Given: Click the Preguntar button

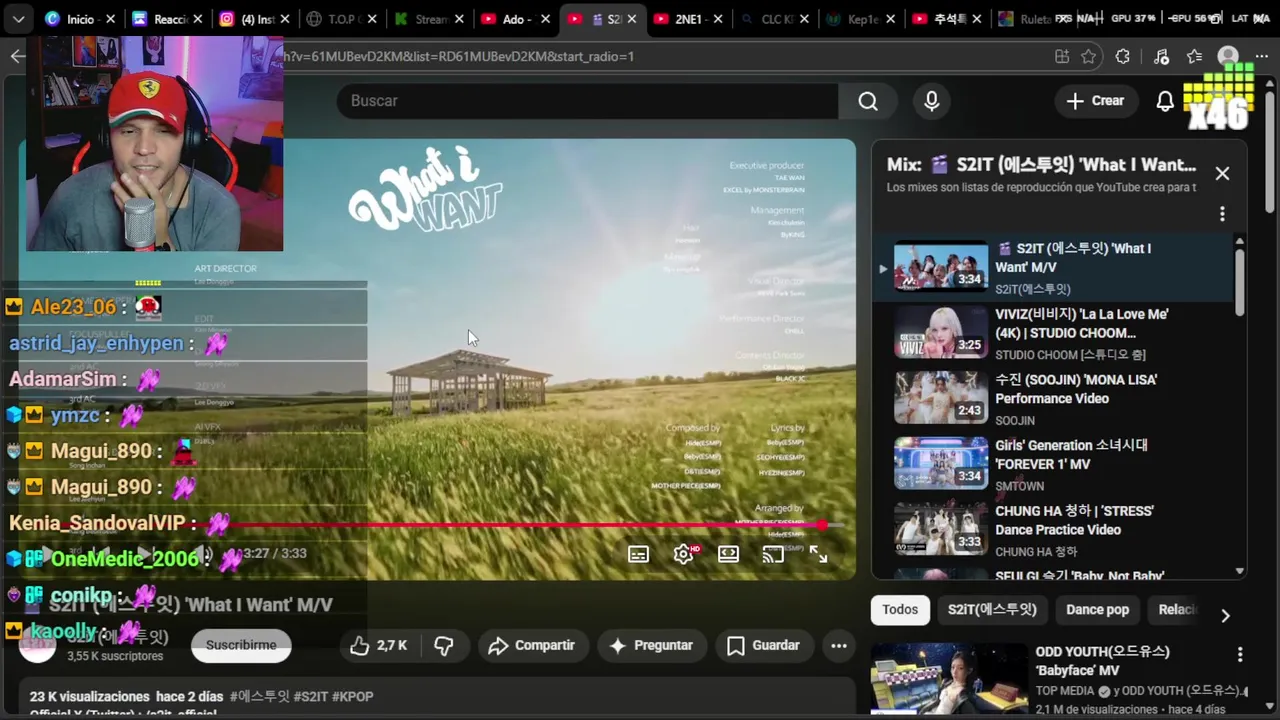Looking at the screenshot, I should click(651, 646).
